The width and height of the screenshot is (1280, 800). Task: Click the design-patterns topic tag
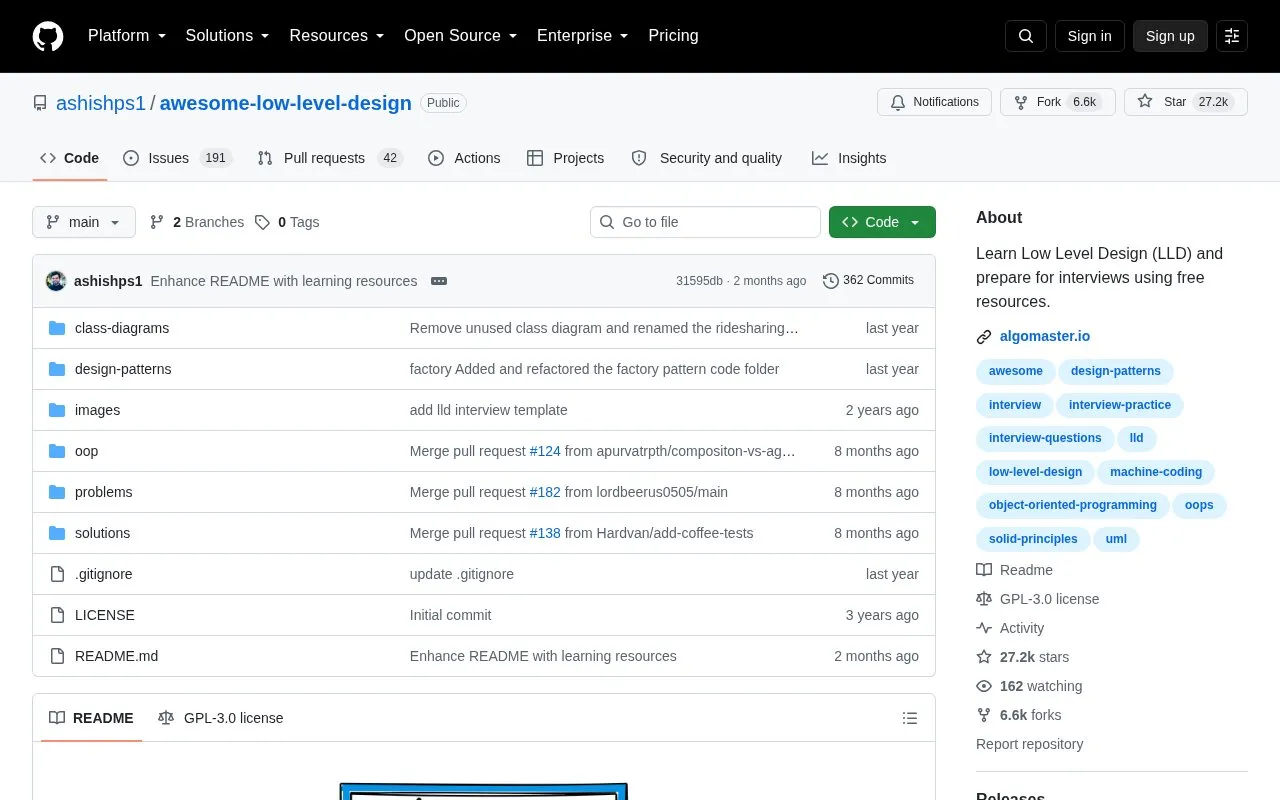click(1116, 371)
